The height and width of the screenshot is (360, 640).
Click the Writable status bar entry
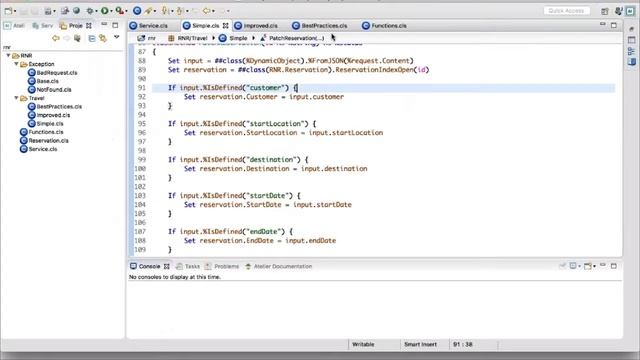pyautogui.click(x=363, y=344)
